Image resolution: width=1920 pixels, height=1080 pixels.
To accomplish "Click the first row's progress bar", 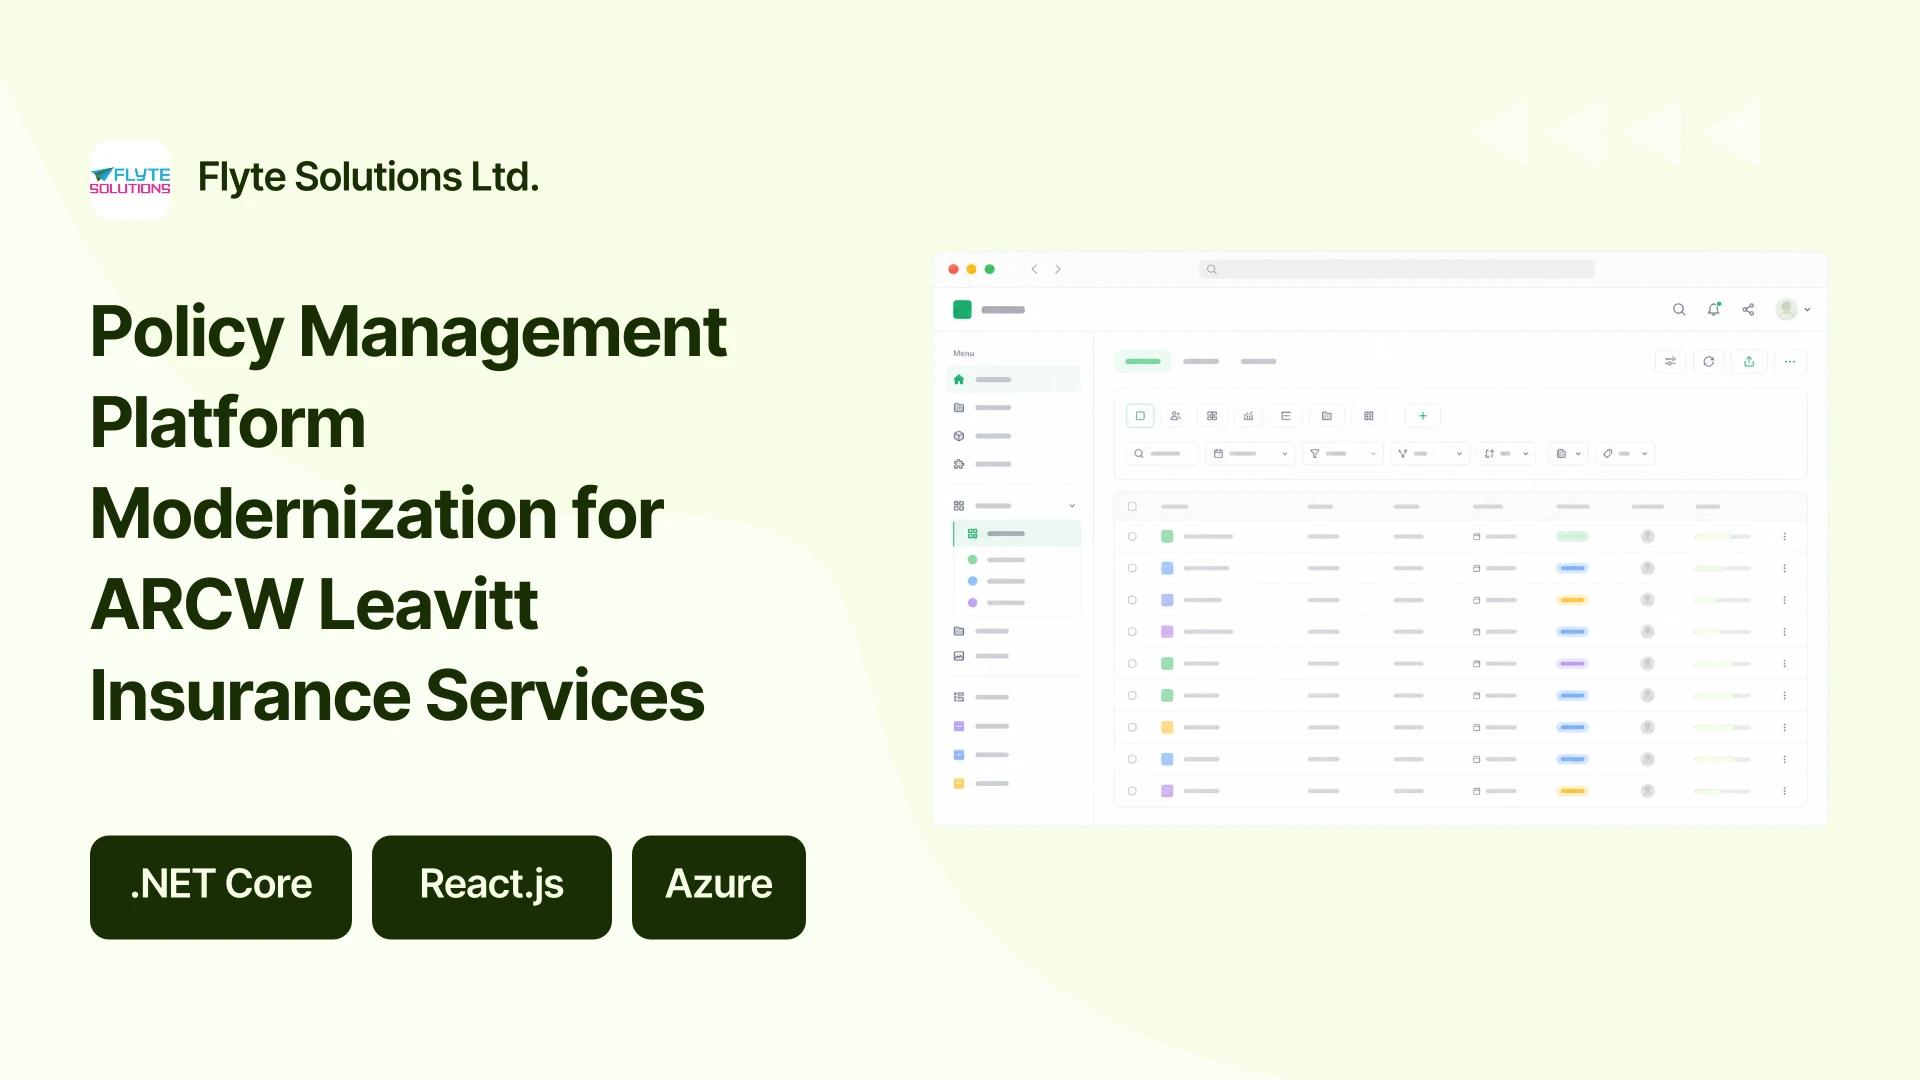I will pyautogui.click(x=1722, y=537).
